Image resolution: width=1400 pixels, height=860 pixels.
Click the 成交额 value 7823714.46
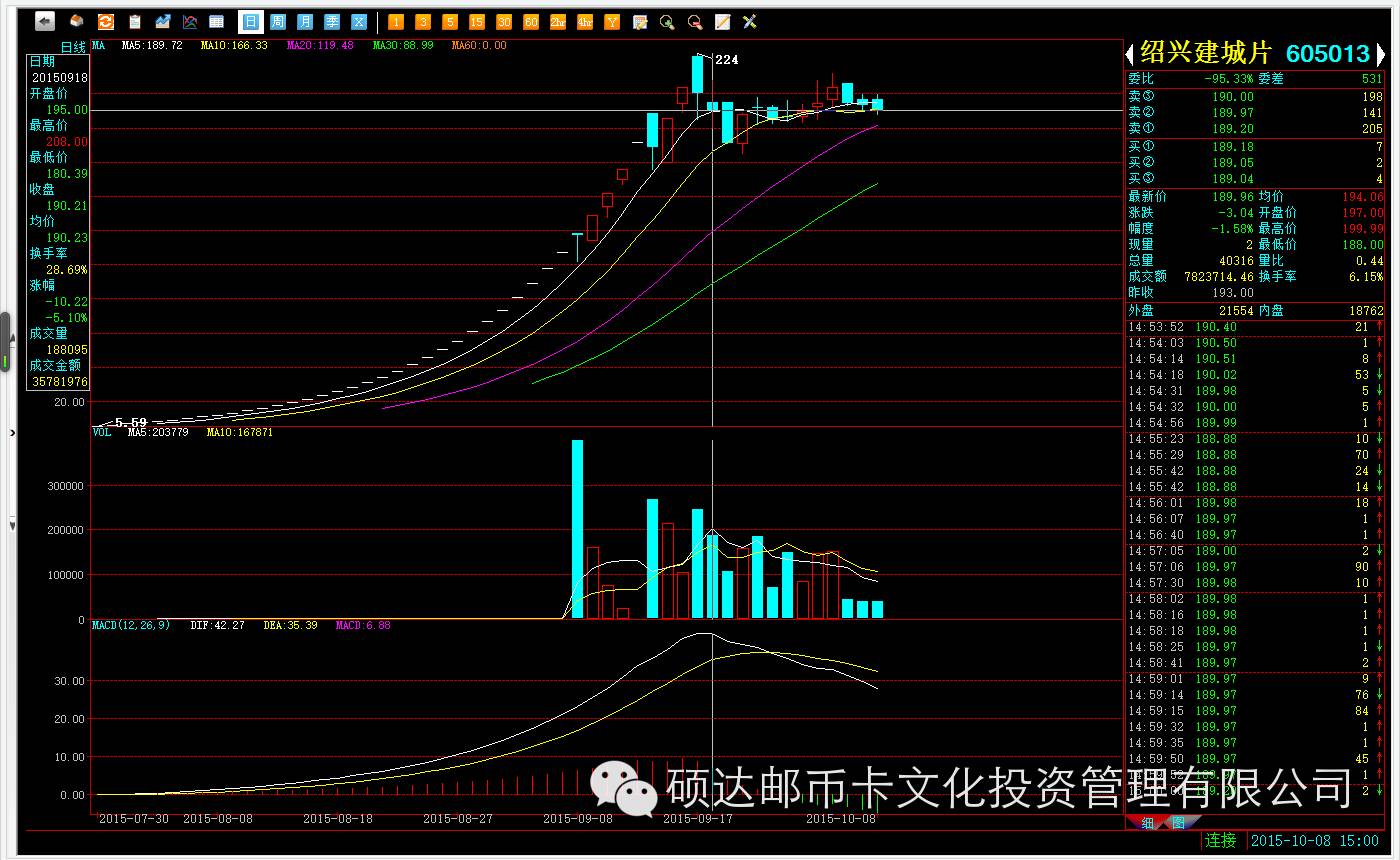[1217, 276]
